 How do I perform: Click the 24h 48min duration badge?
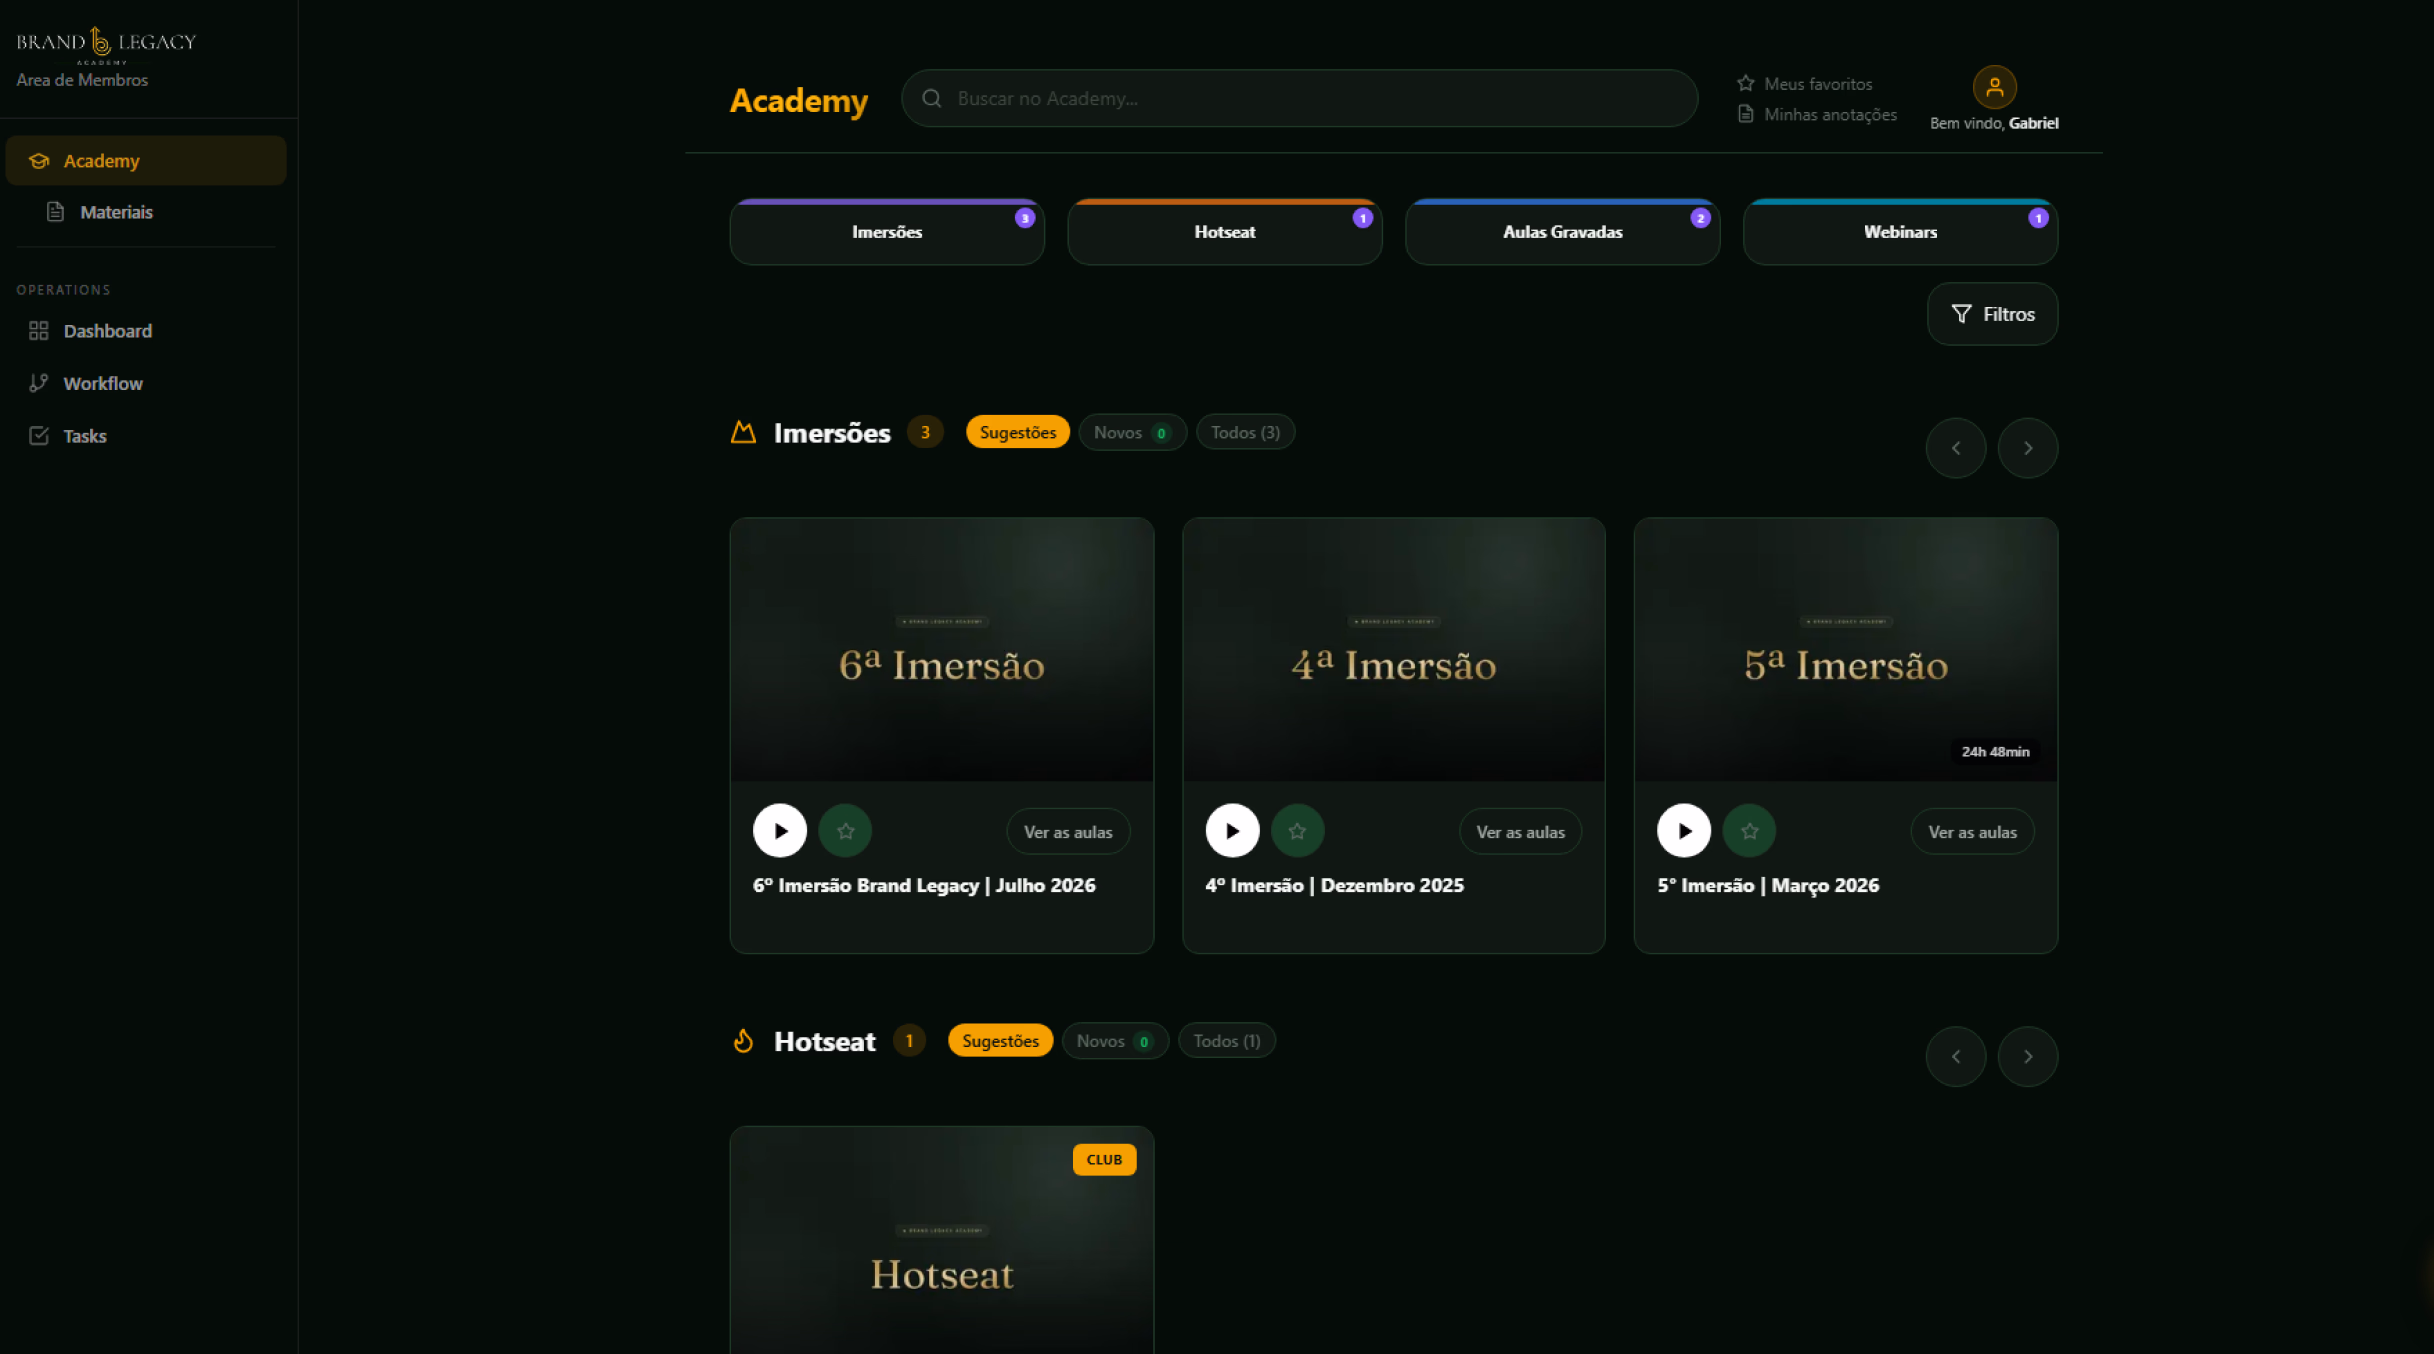click(x=1995, y=752)
